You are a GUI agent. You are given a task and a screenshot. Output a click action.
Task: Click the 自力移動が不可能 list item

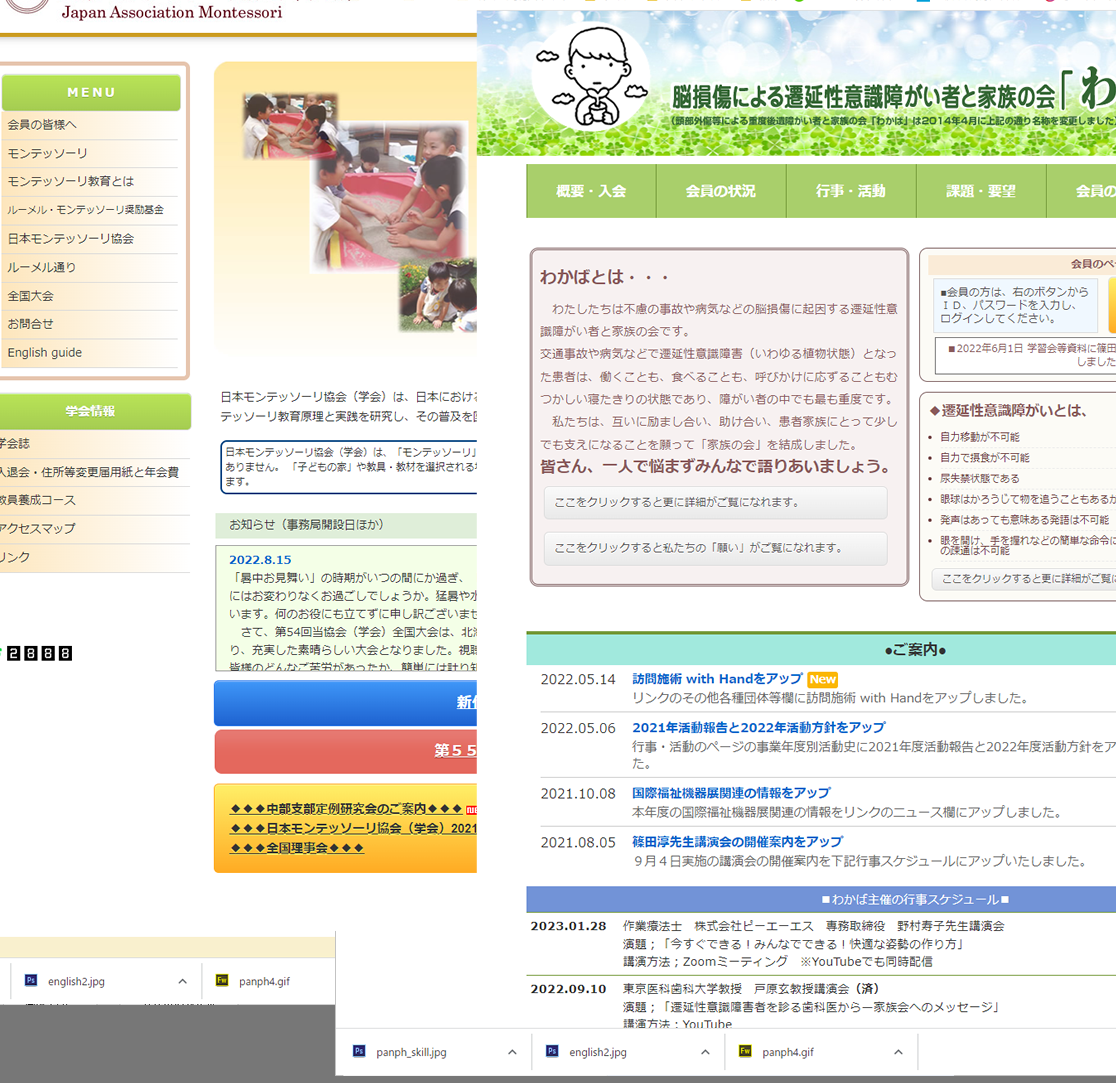tap(979, 437)
